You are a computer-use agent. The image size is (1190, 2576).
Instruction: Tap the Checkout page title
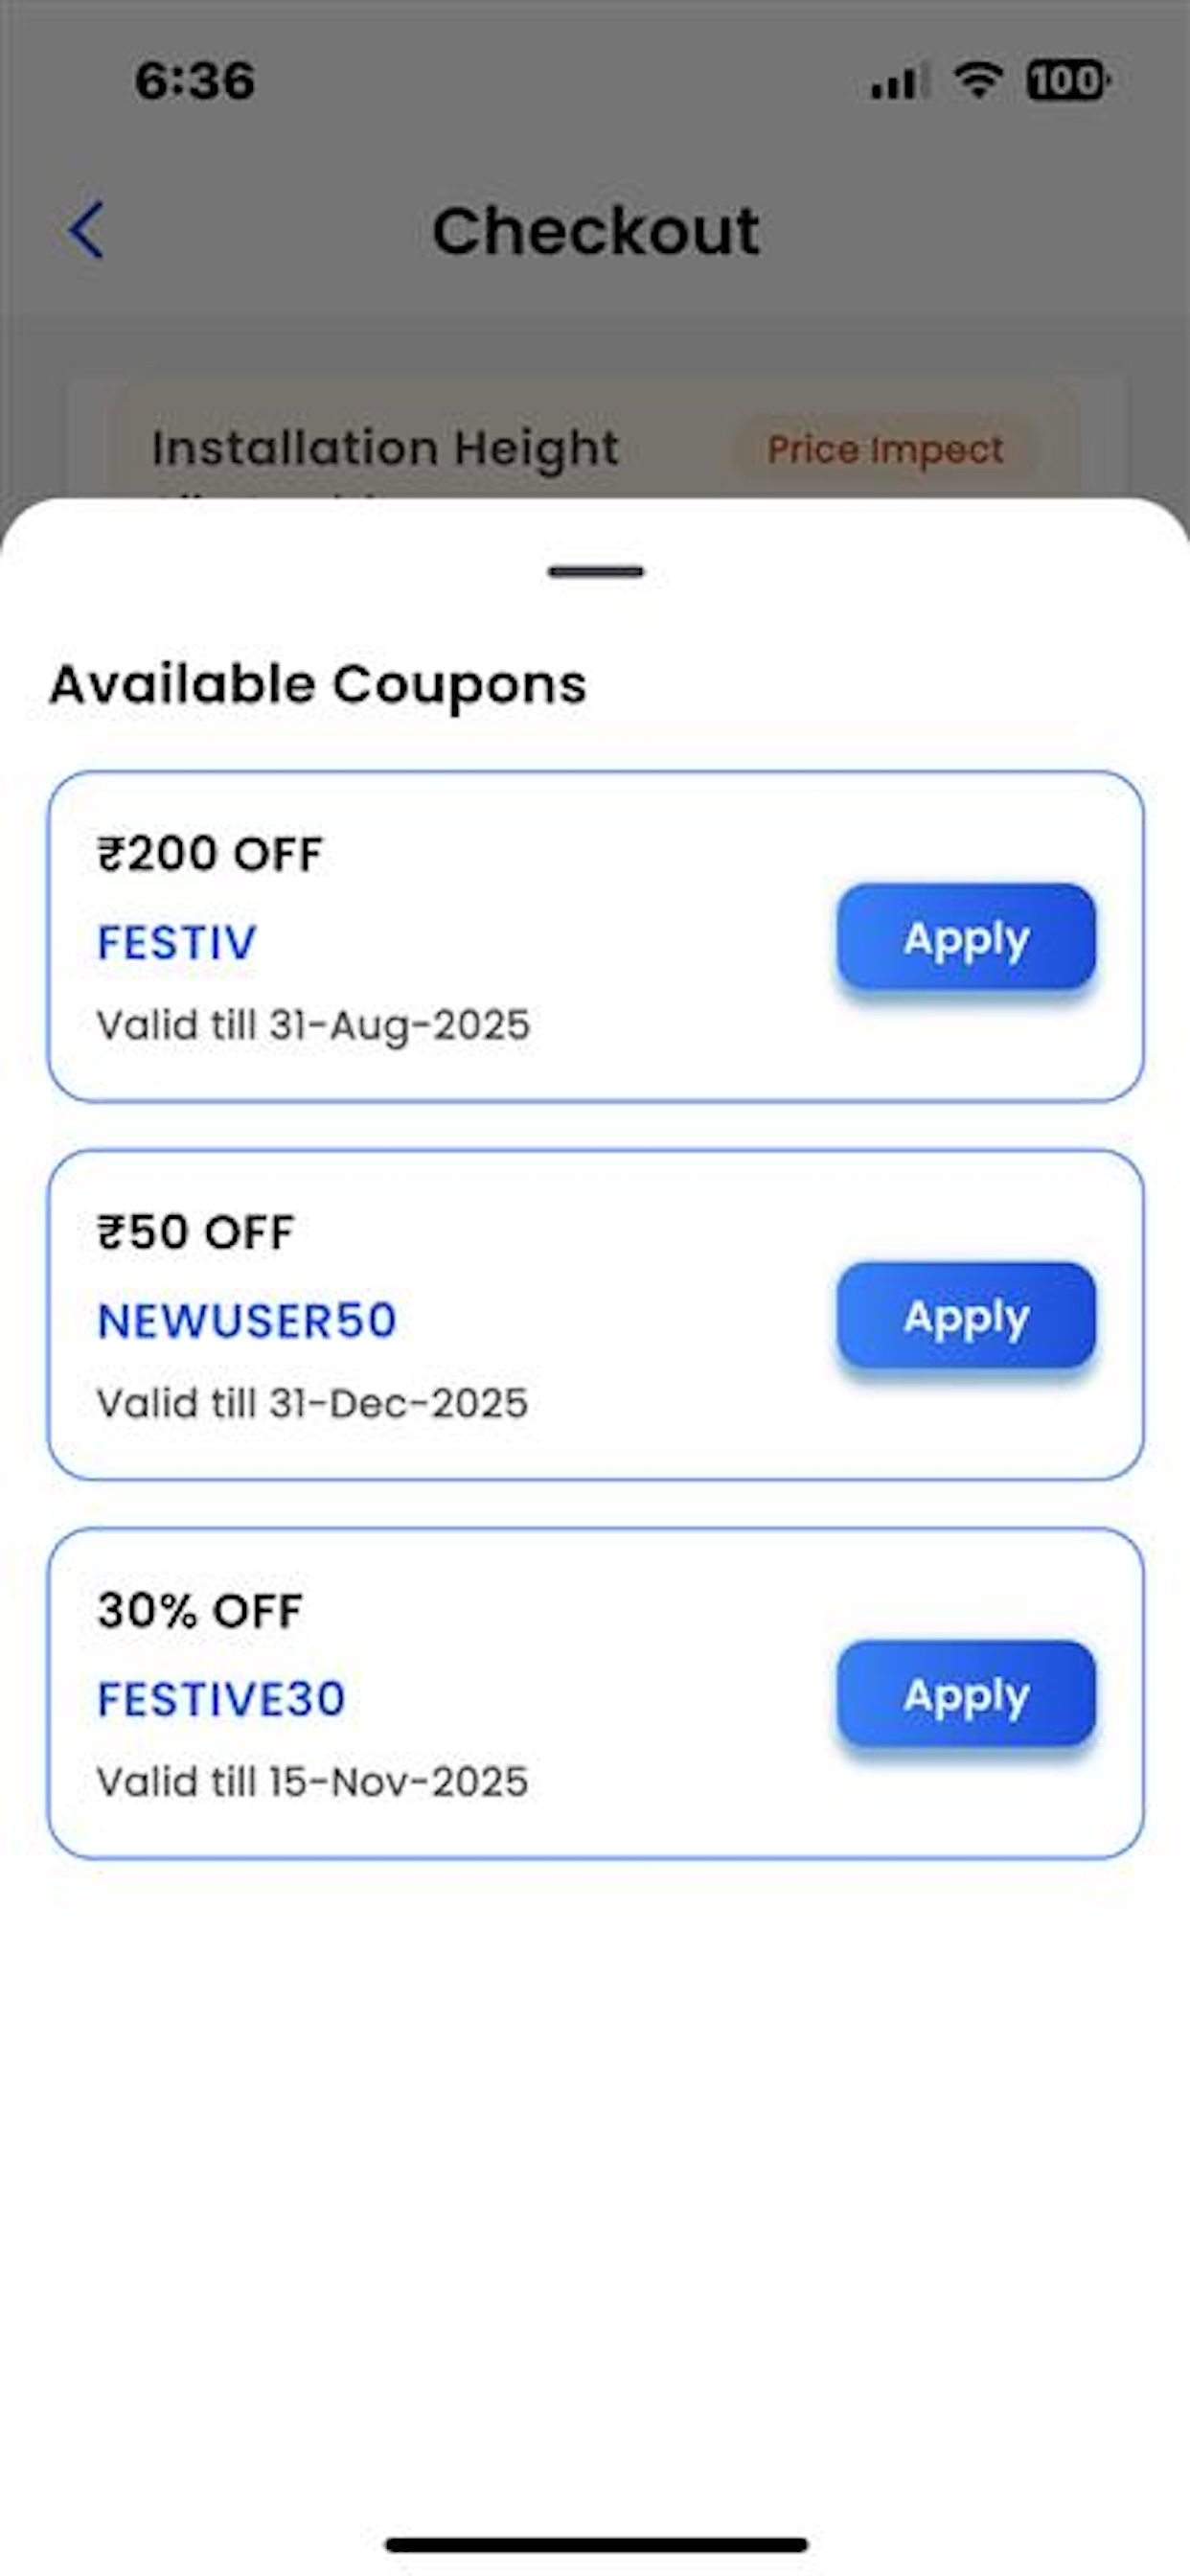[x=596, y=231]
